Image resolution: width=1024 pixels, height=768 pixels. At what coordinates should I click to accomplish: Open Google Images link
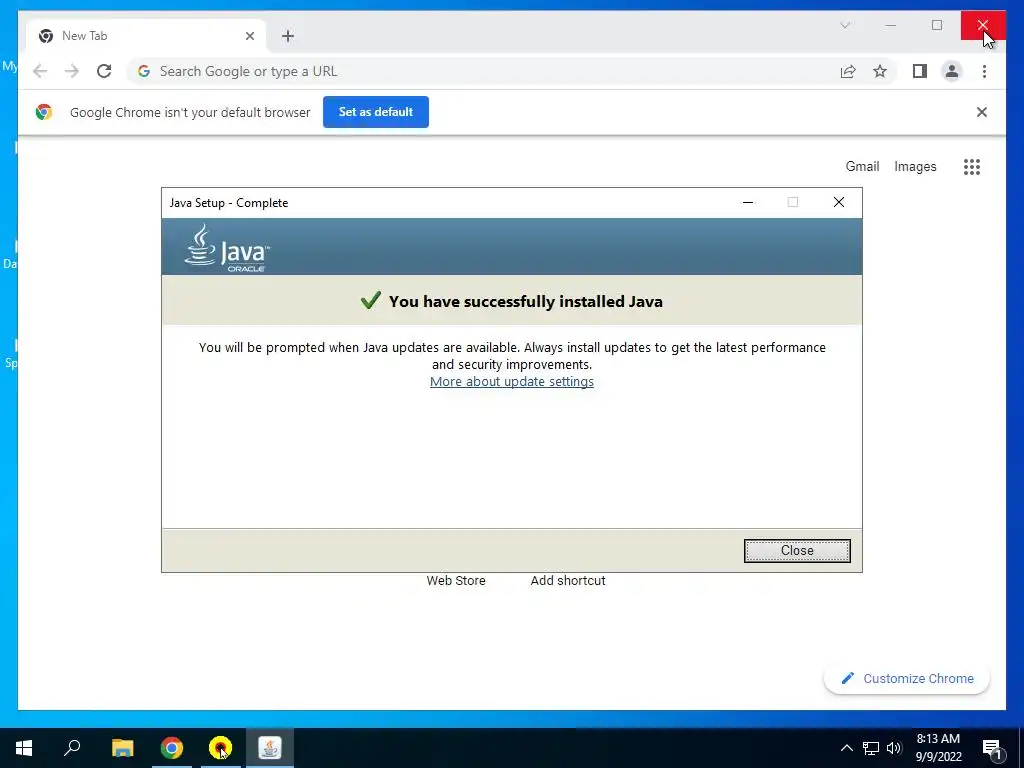coord(915,167)
